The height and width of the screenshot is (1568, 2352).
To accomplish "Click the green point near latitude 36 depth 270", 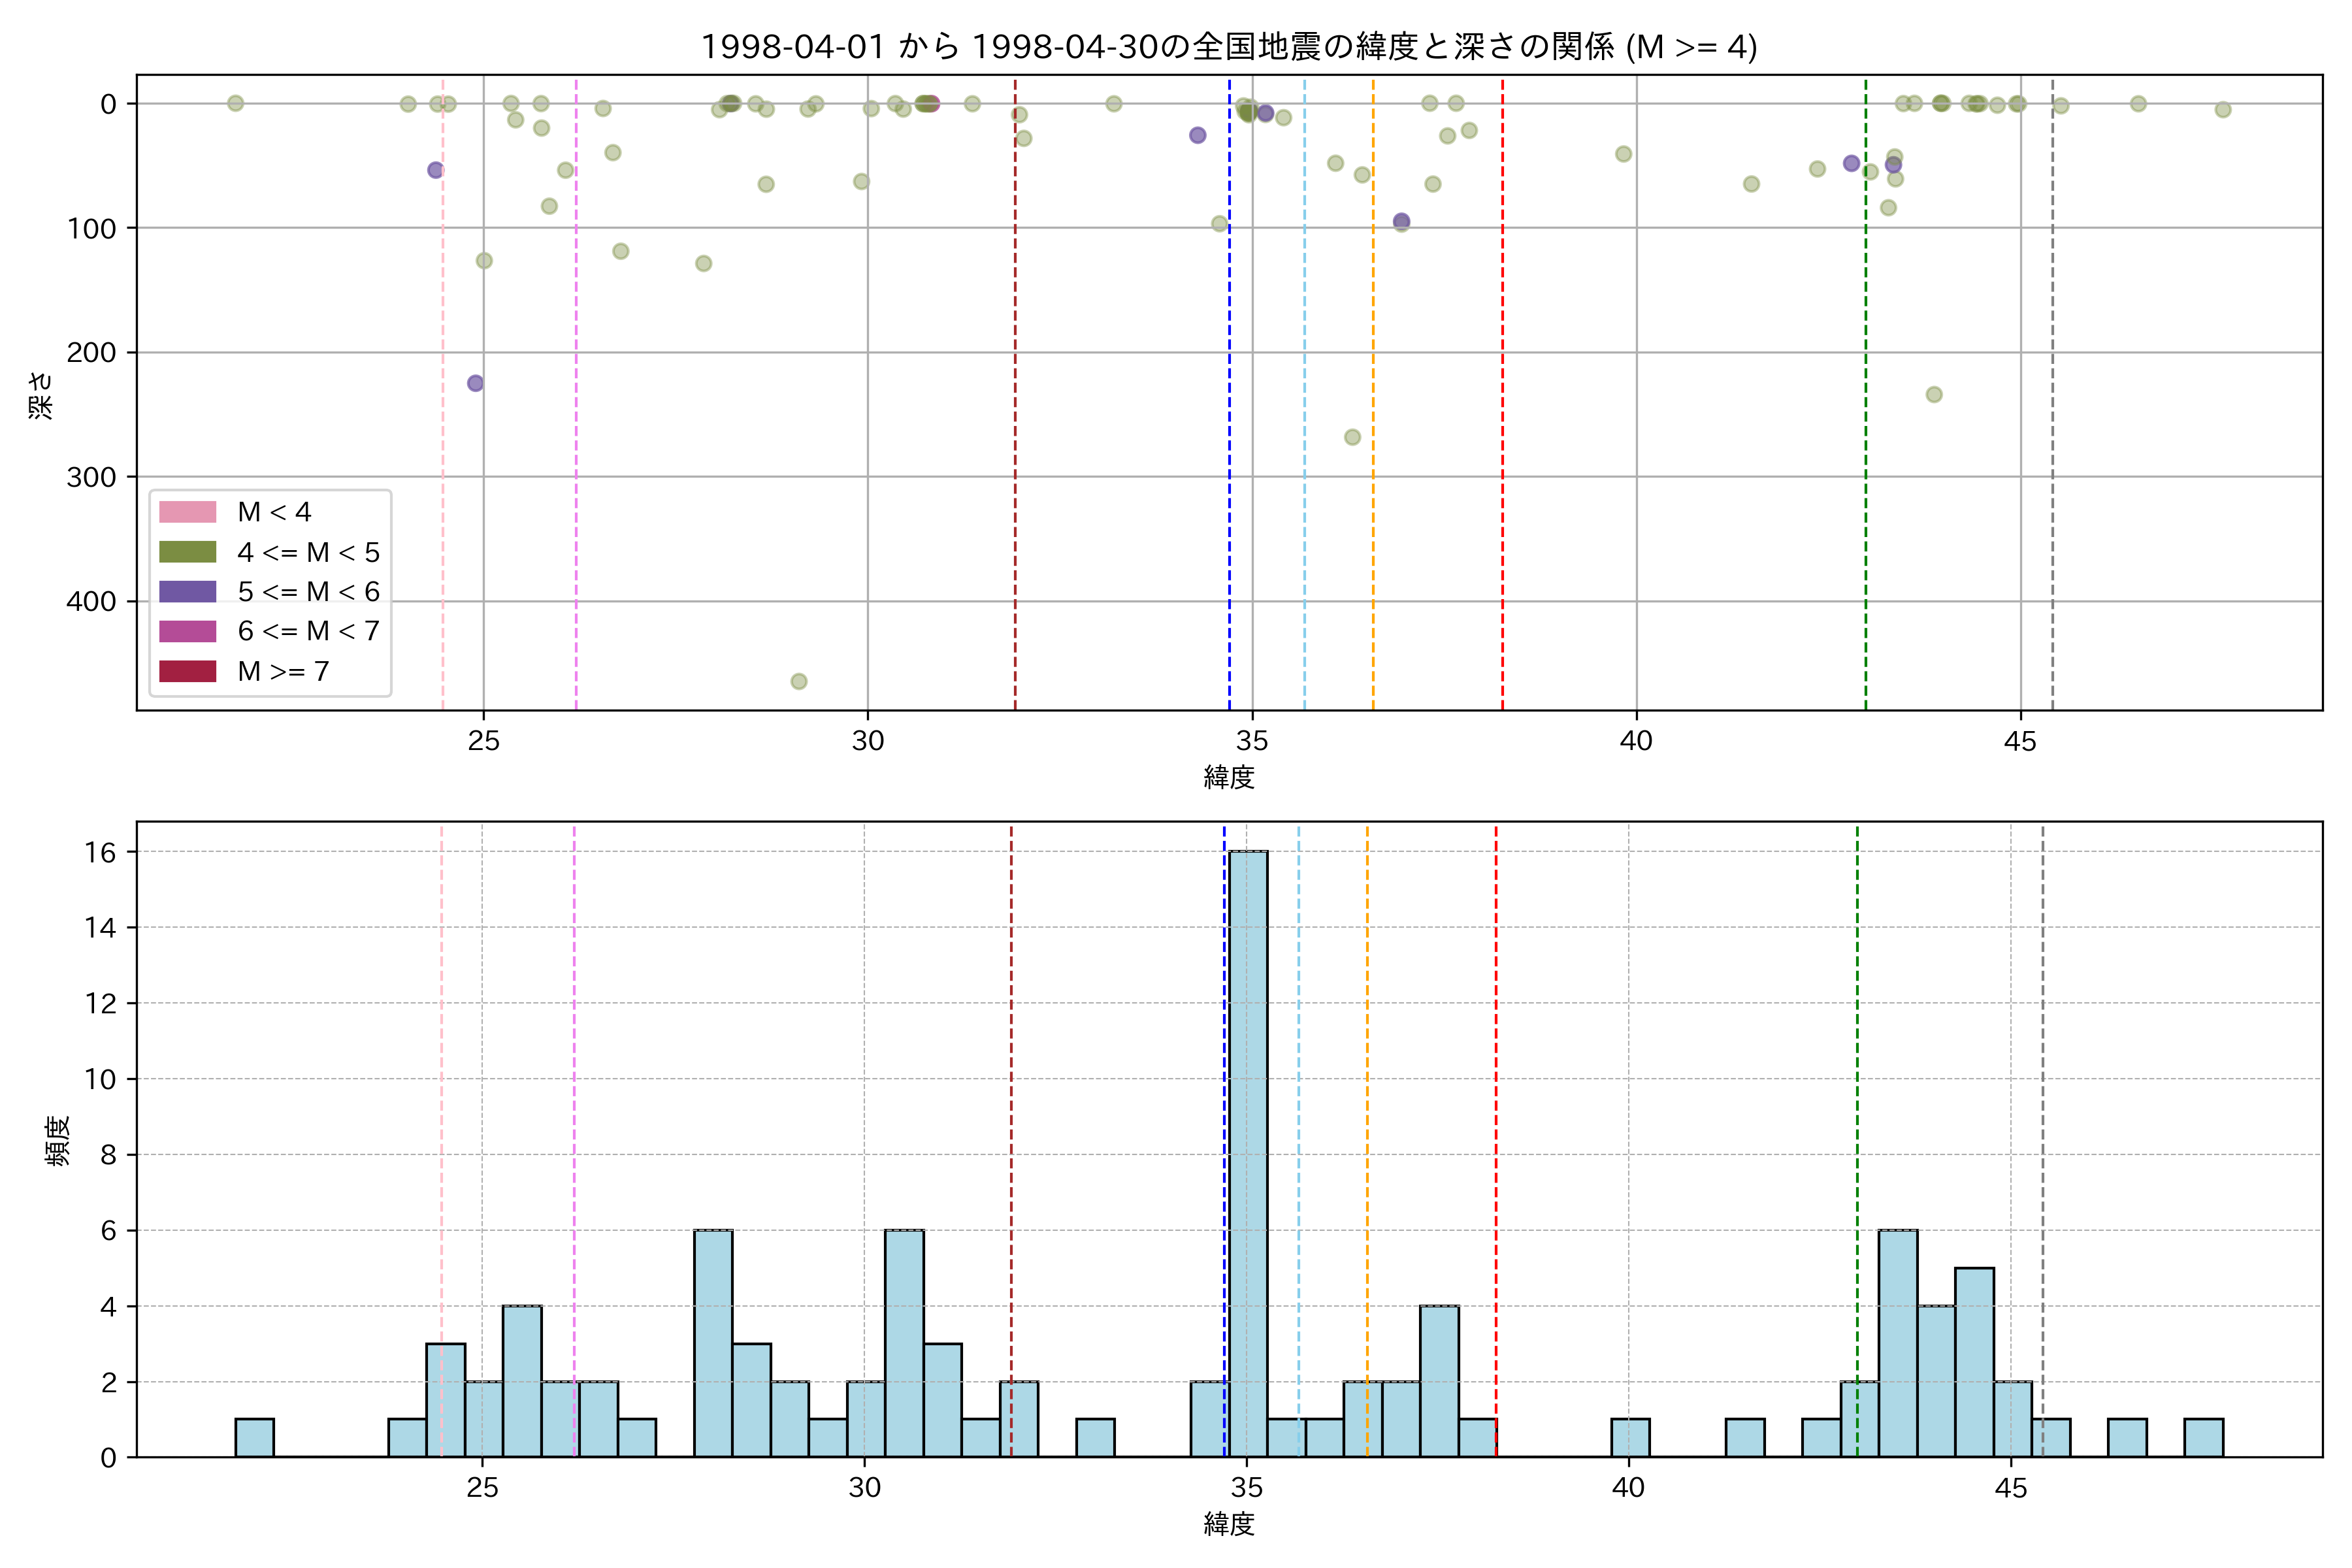I will click(x=1352, y=437).
